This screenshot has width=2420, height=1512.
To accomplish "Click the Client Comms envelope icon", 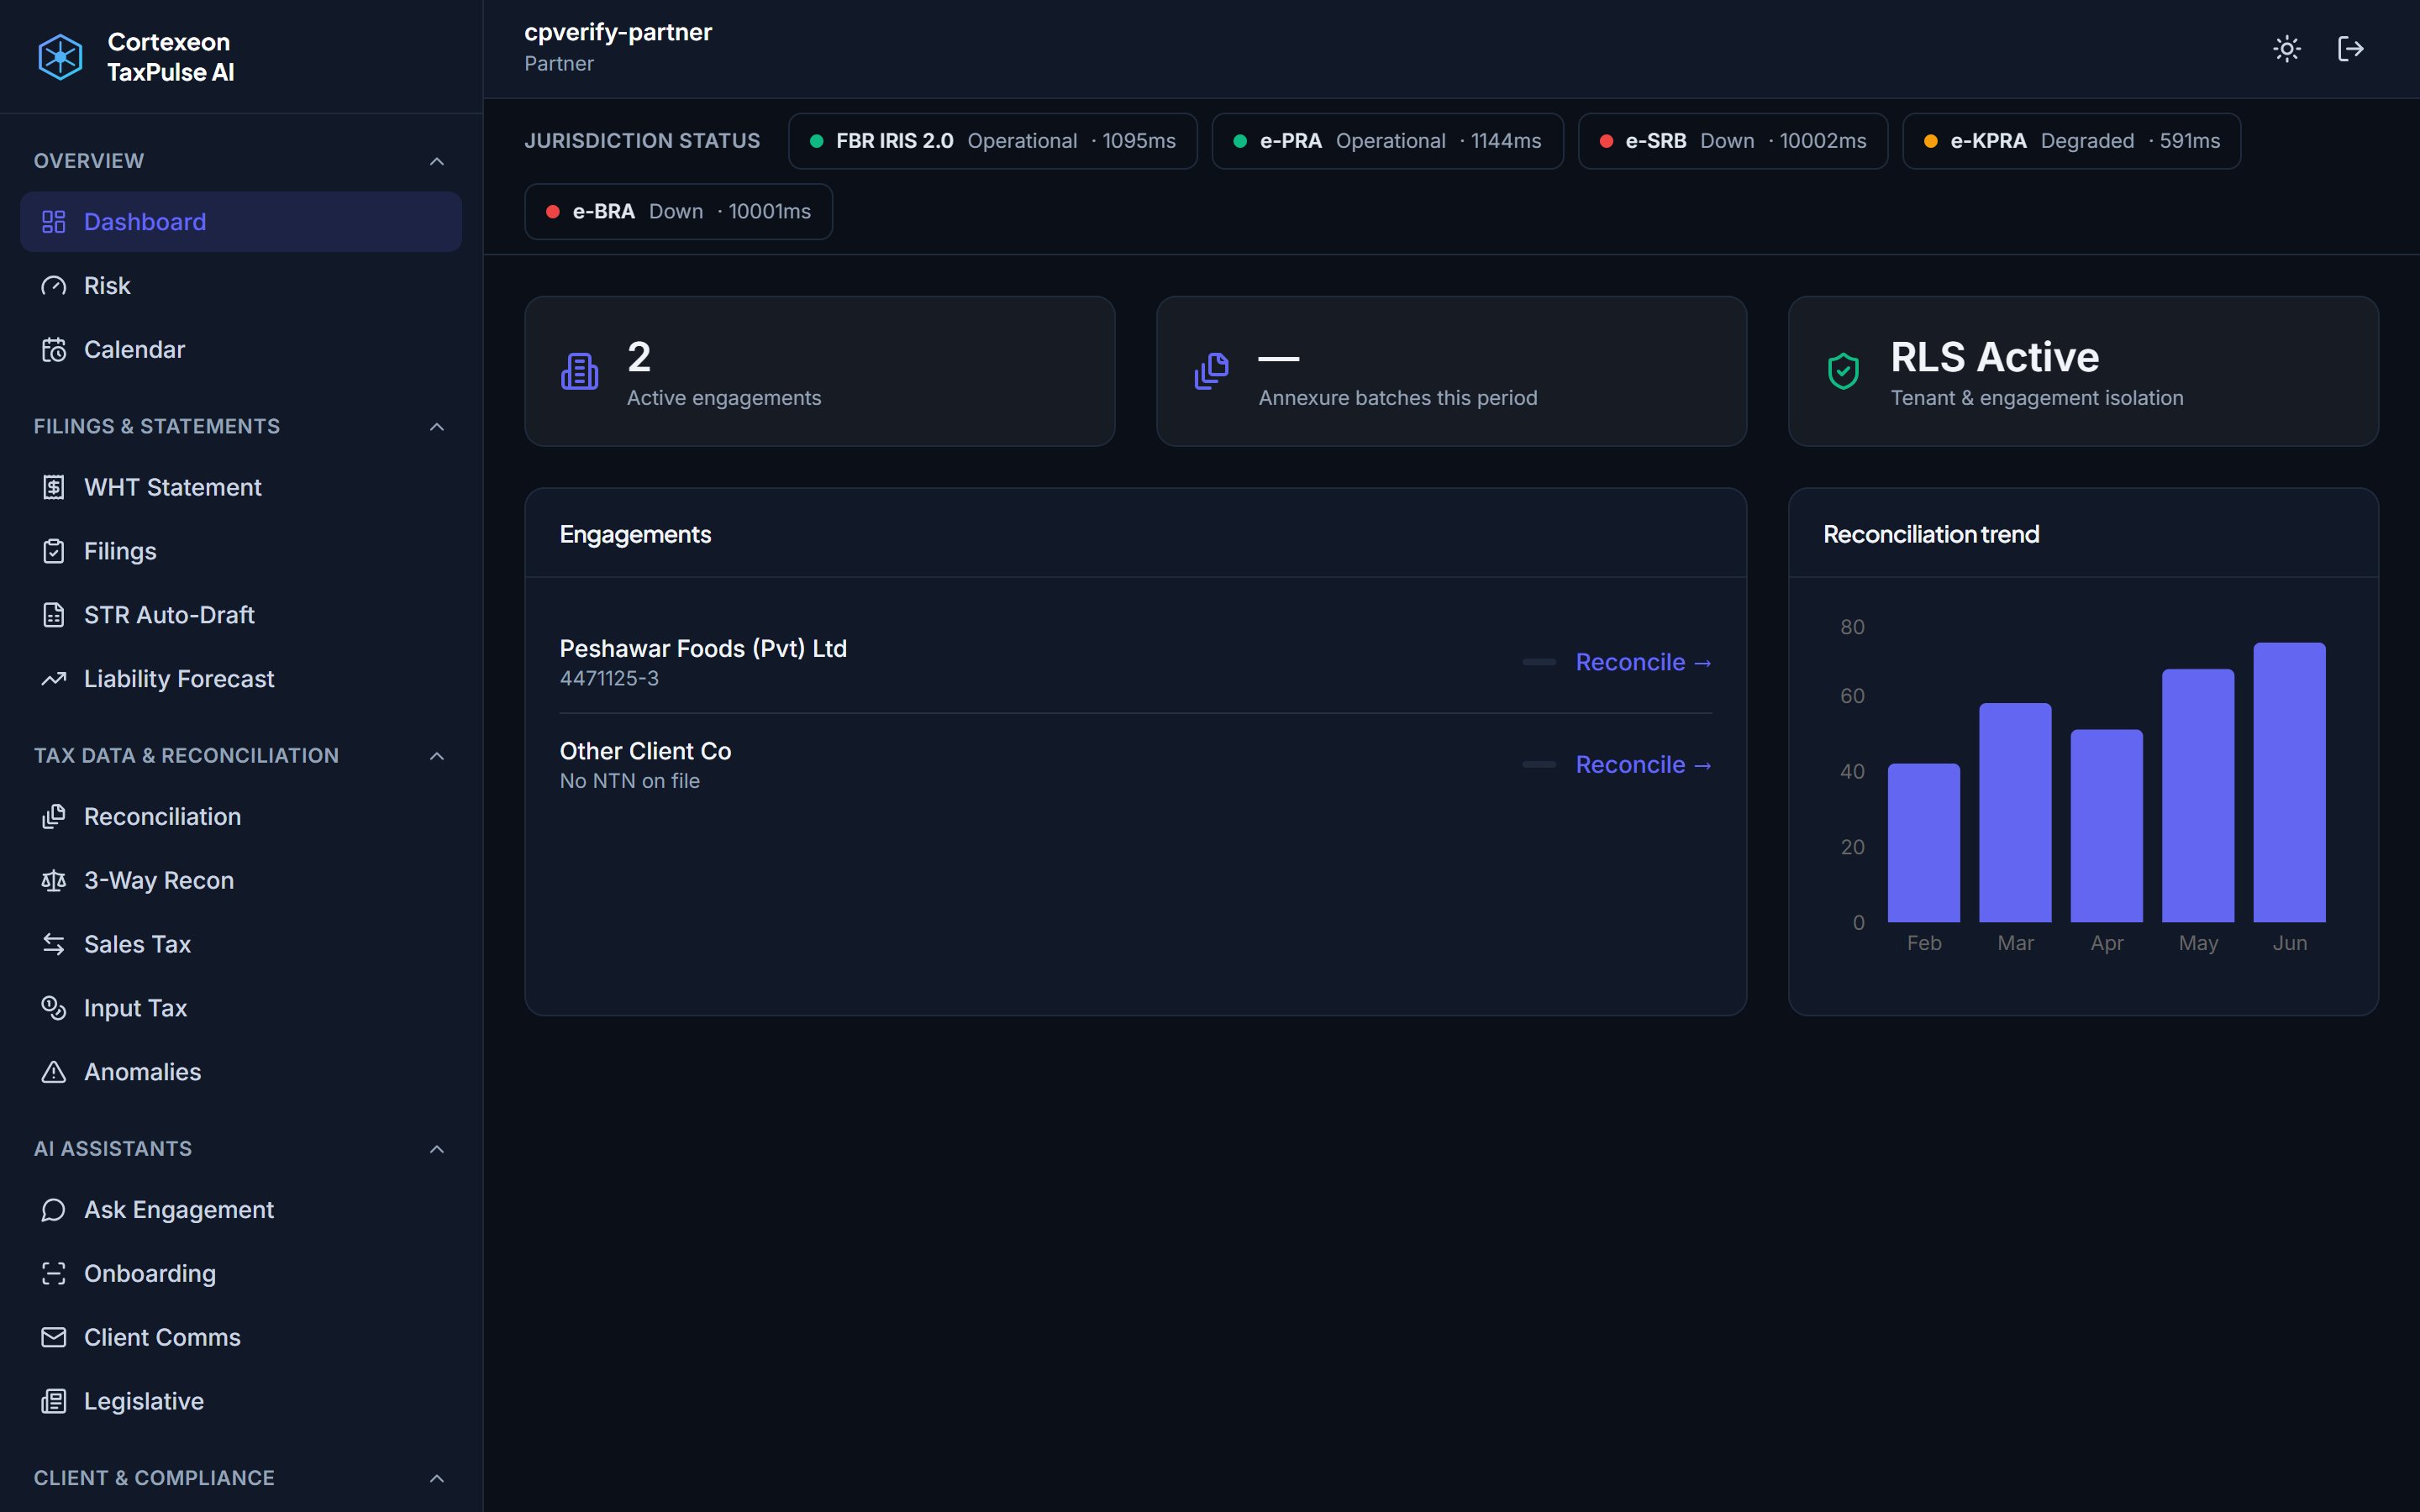I will (x=54, y=1337).
